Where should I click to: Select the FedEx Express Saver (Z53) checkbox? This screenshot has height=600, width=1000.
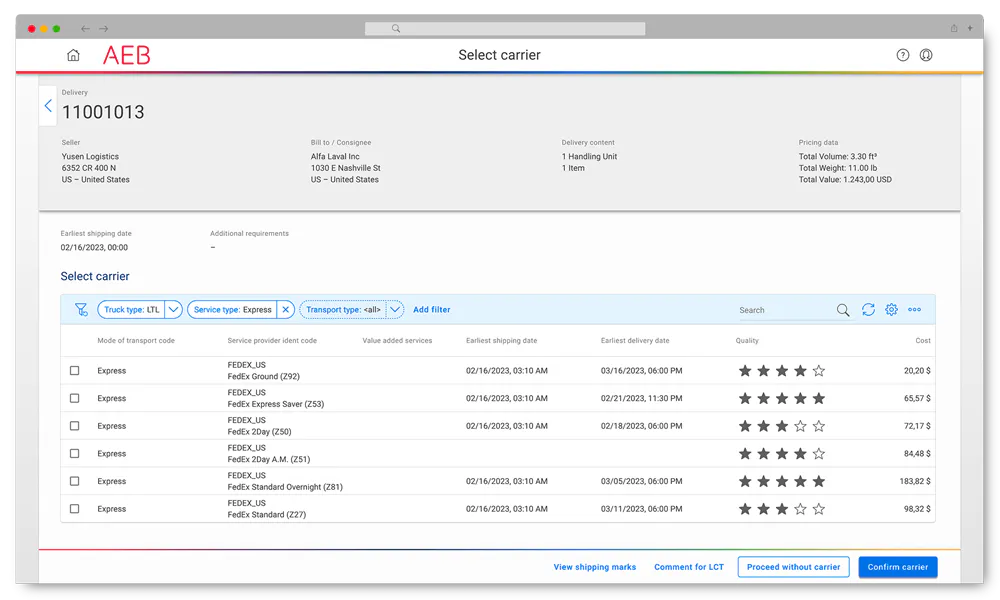tap(75, 398)
